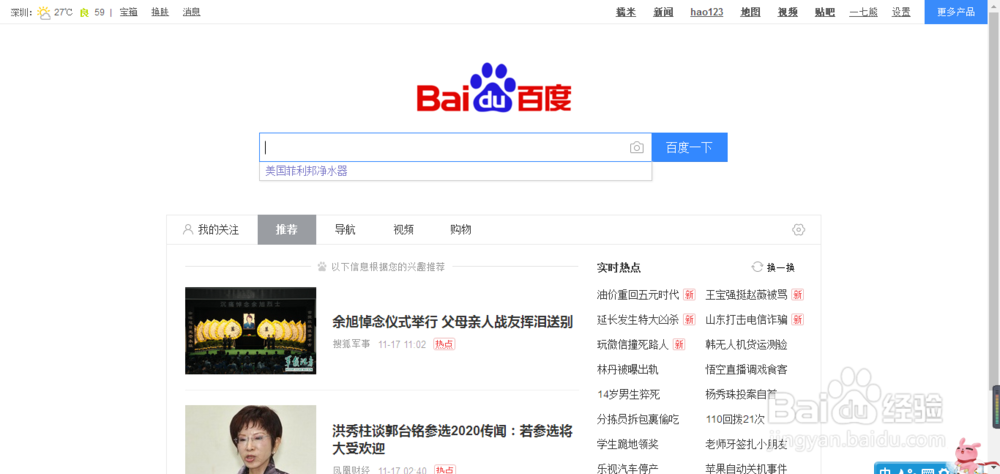The image size is (1000, 474).
Task: Open hot topic 110回拨21次
Action: [x=735, y=419]
